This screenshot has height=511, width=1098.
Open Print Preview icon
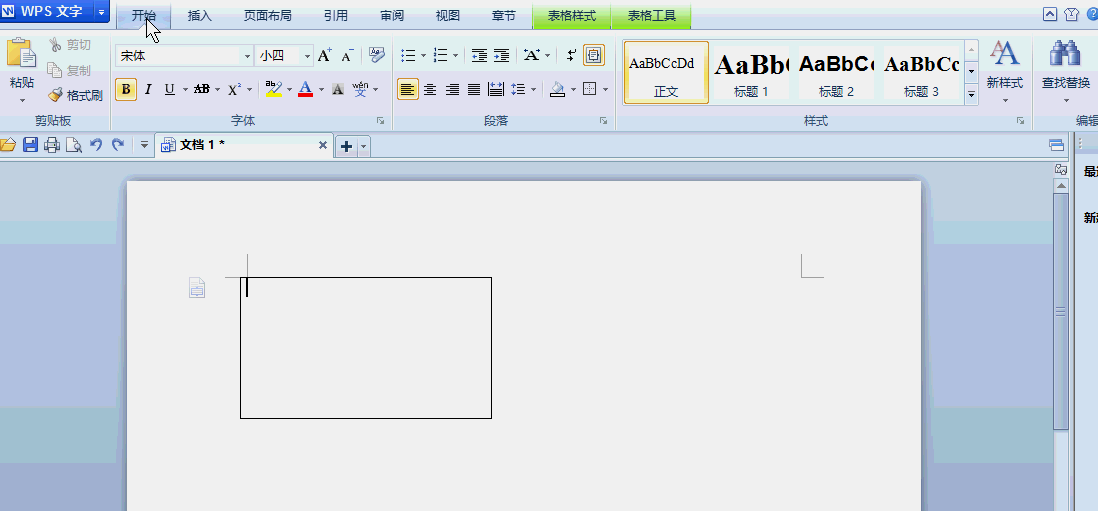pyautogui.click(x=74, y=145)
